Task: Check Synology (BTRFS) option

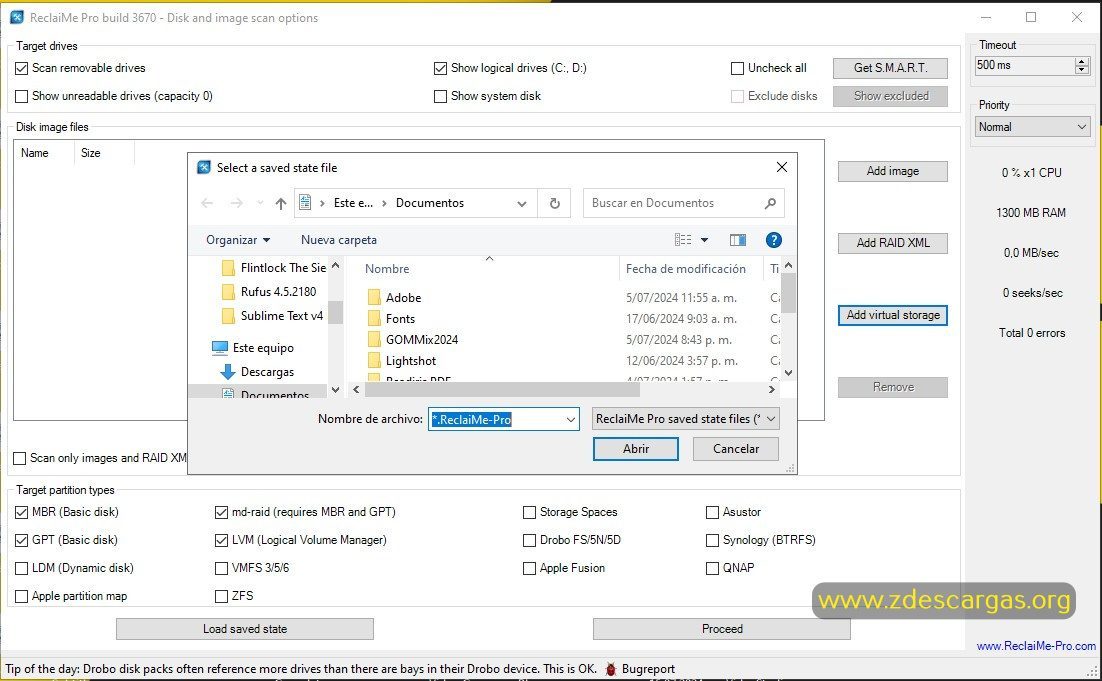Action: point(713,540)
